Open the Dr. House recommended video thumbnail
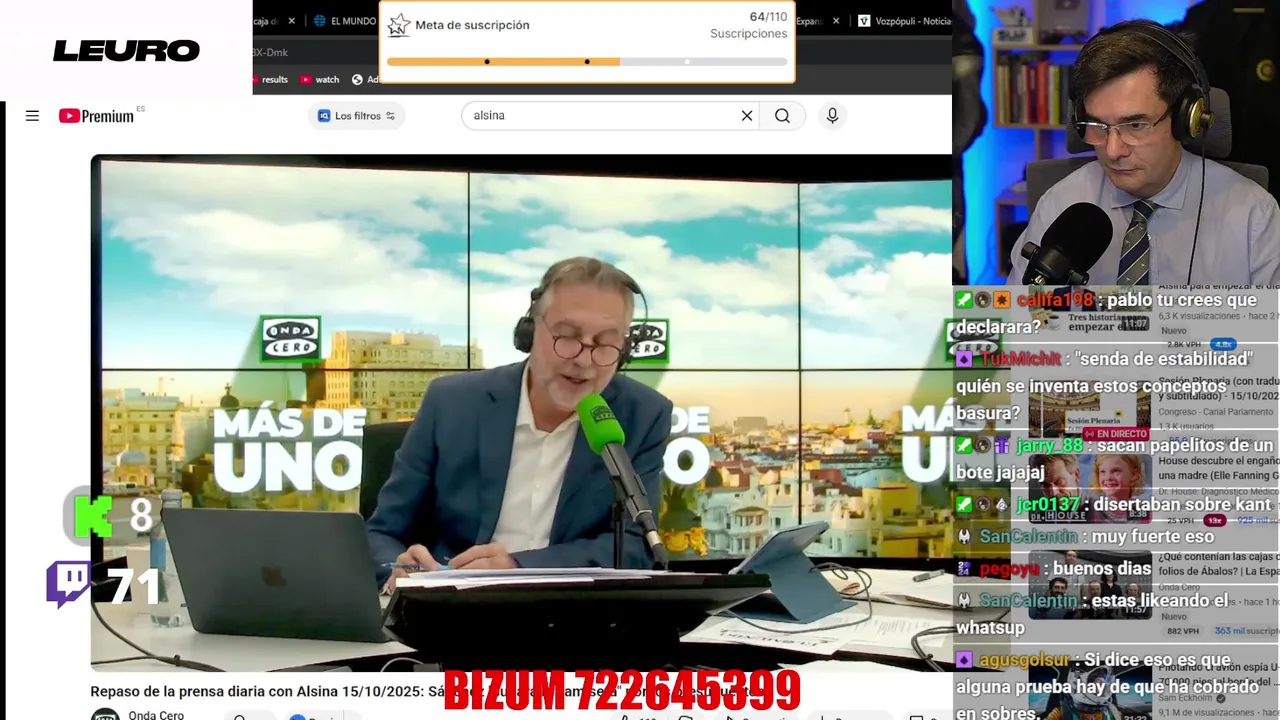This screenshot has height=720, width=1280. [x=1089, y=488]
